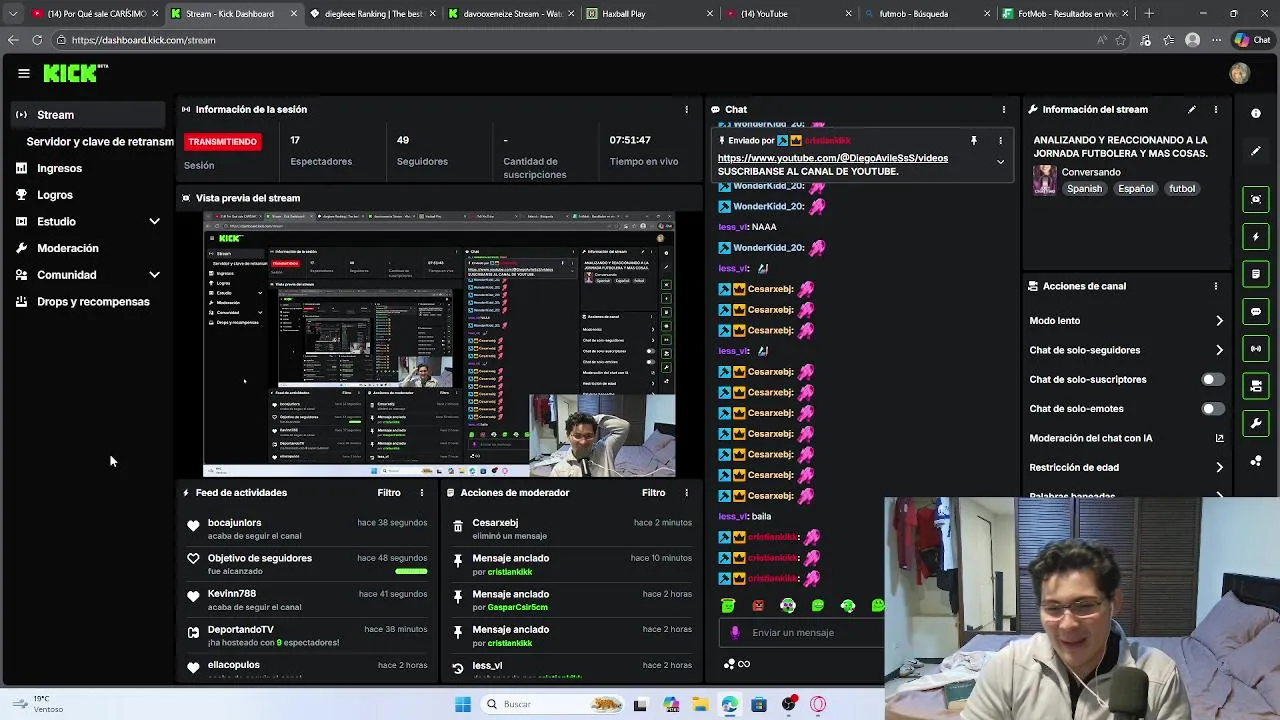Open the three-dot menu of Feed de actividades

[421, 493]
